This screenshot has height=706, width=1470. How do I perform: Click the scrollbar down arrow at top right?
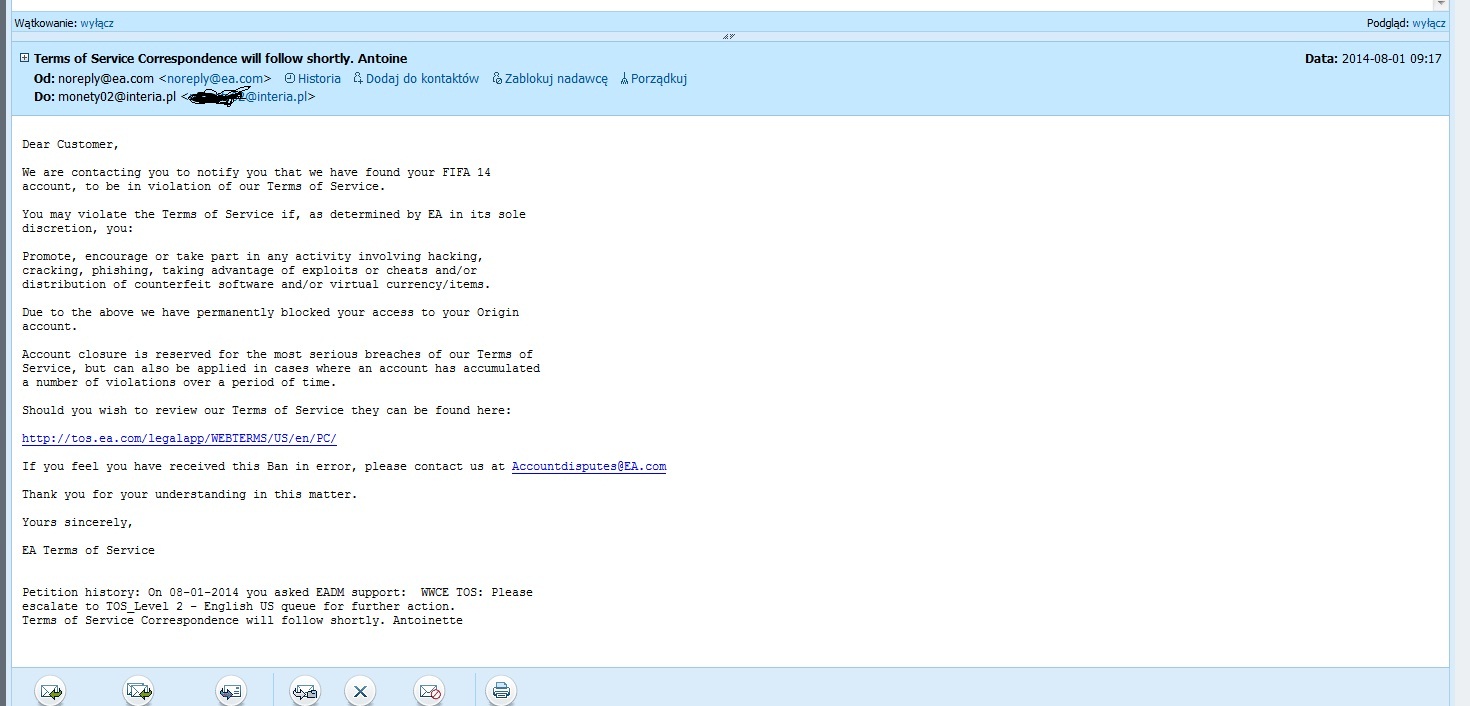(x=1441, y=4)
